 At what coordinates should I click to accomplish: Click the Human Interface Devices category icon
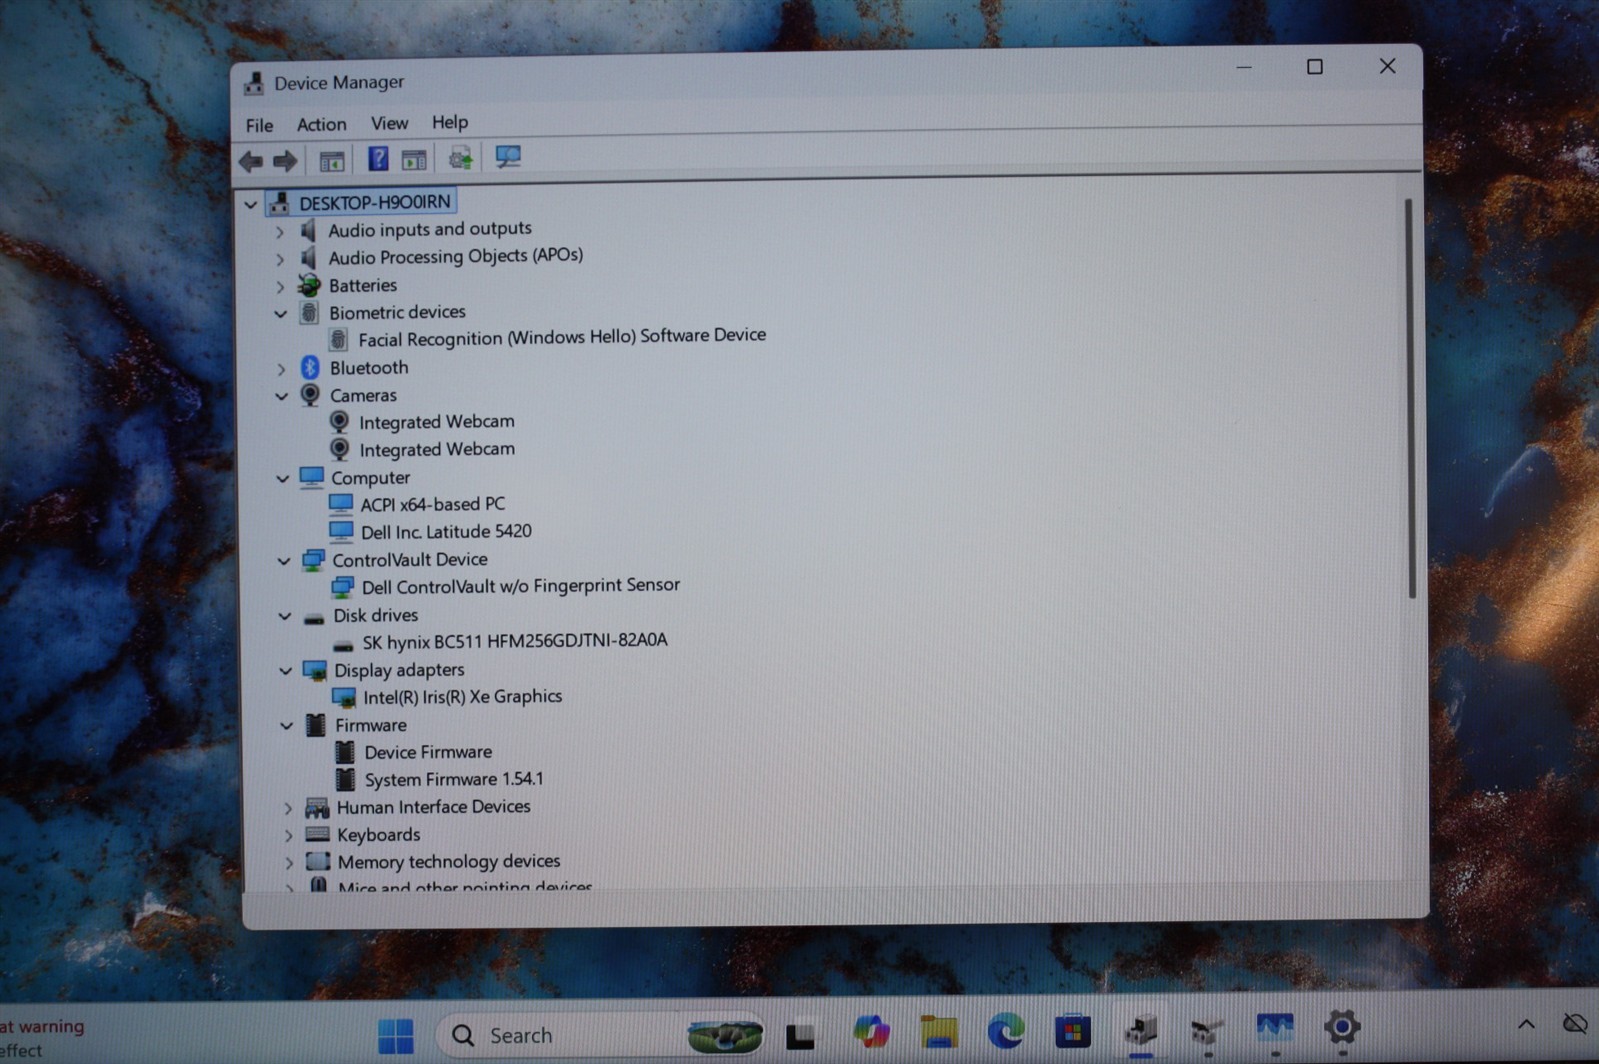317,807
